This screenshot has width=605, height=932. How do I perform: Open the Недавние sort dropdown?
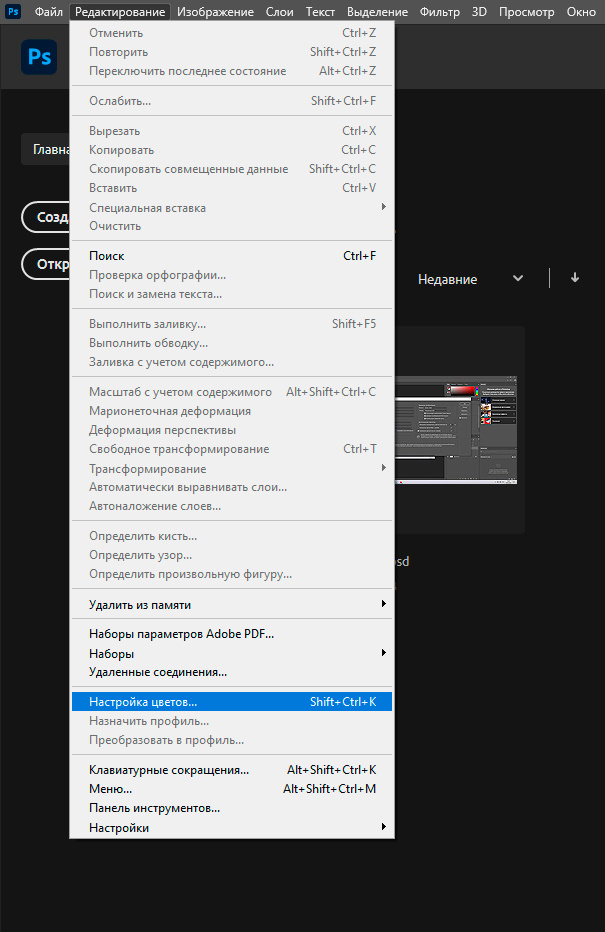coord(470,279)
